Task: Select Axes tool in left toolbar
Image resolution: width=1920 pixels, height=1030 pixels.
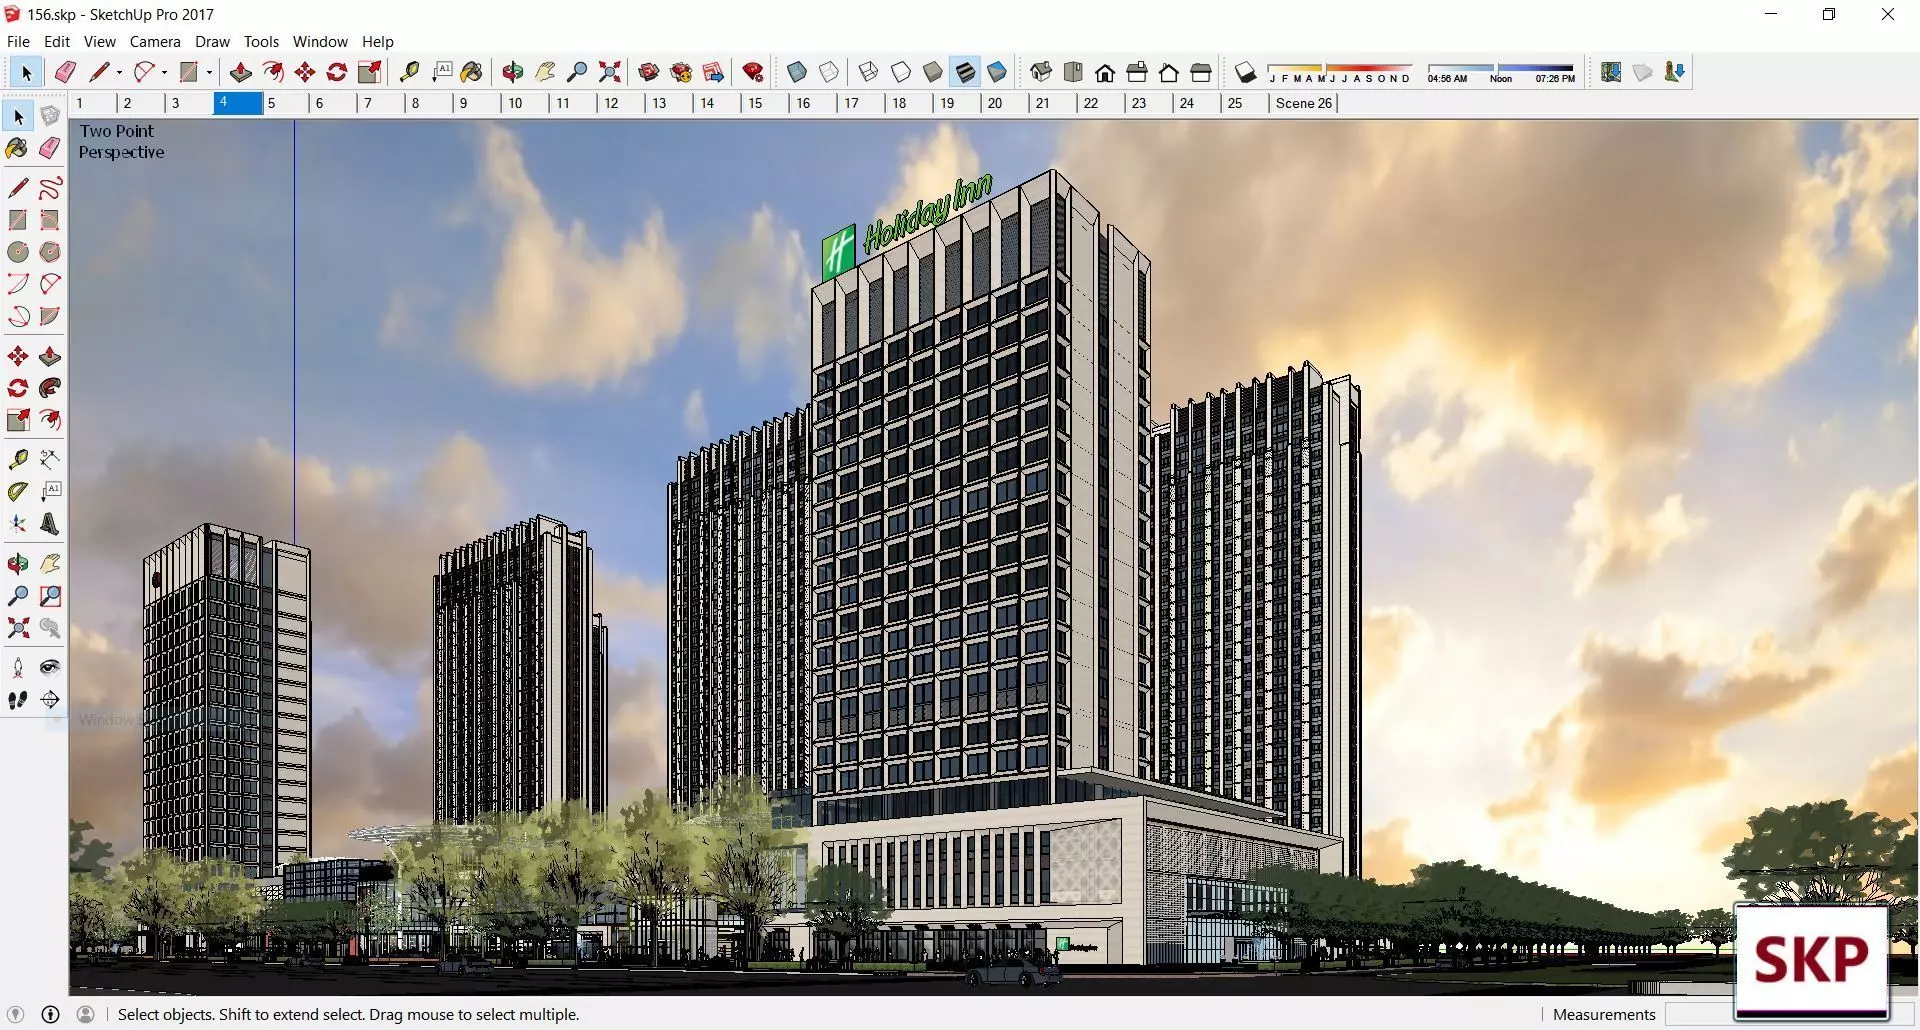Action: (x=18, y=524)
